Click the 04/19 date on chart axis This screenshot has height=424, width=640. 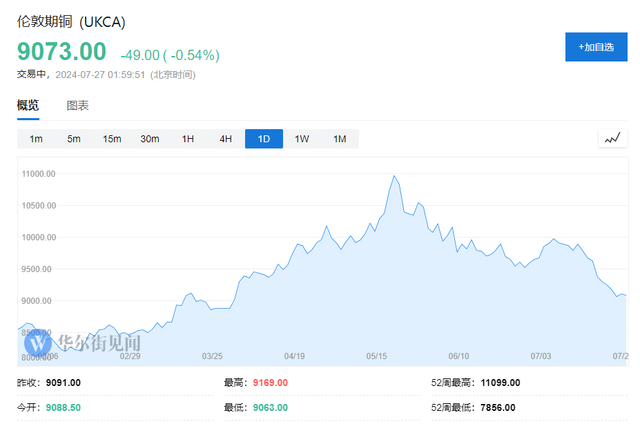(x=294, y=355)
